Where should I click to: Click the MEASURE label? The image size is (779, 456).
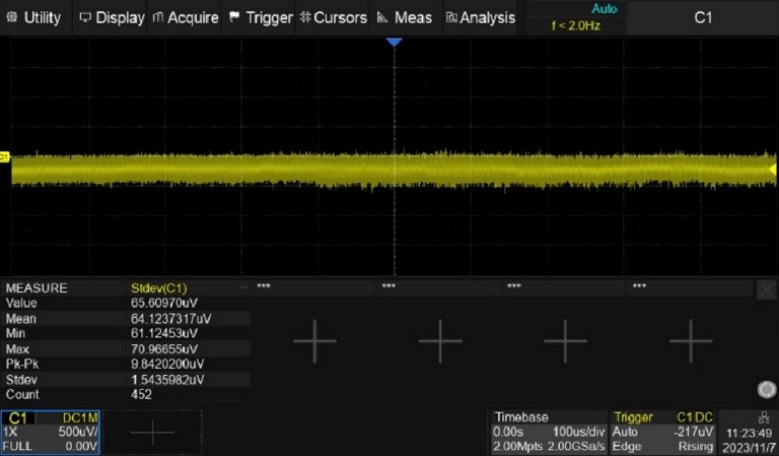pos(36,288)
